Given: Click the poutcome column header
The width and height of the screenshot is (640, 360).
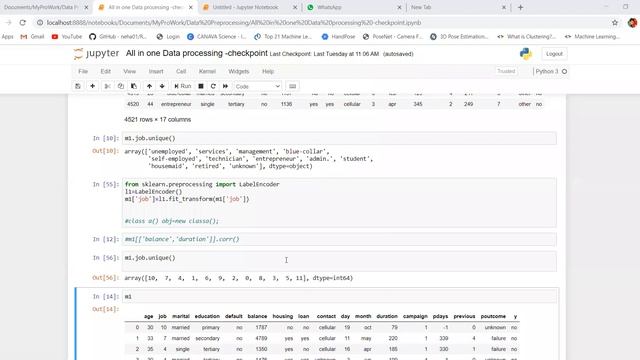Looking at the screenshot, I should tap(493, 316).
